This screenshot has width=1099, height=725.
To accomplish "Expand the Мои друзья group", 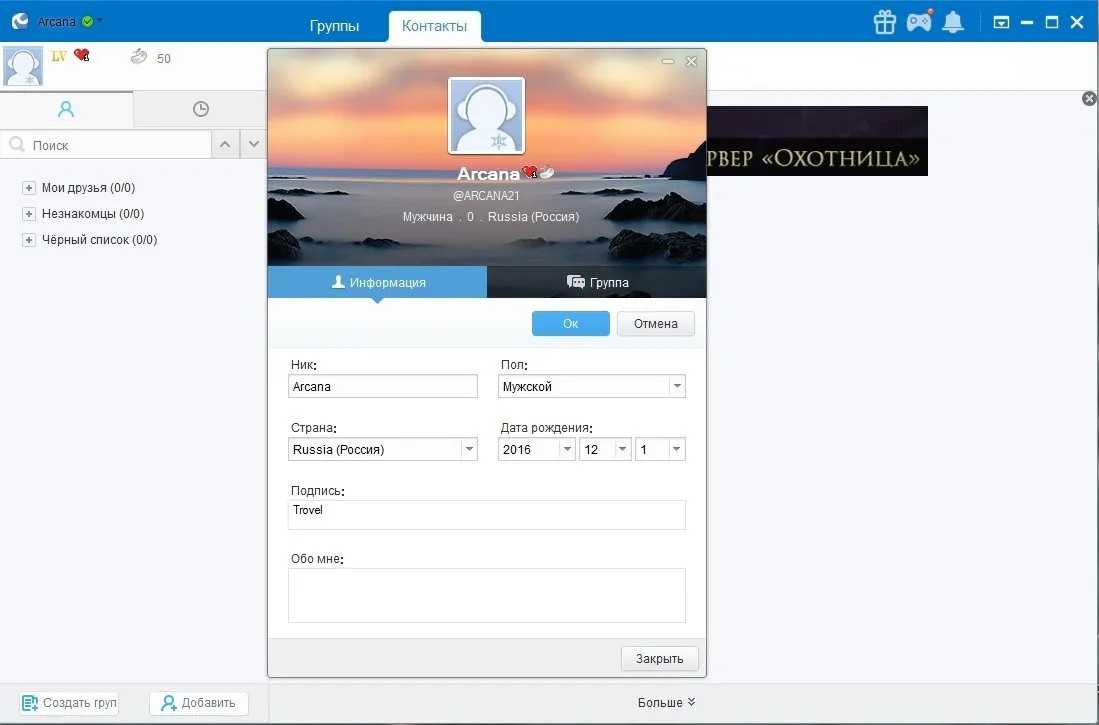I will click(x=29, y=188).
